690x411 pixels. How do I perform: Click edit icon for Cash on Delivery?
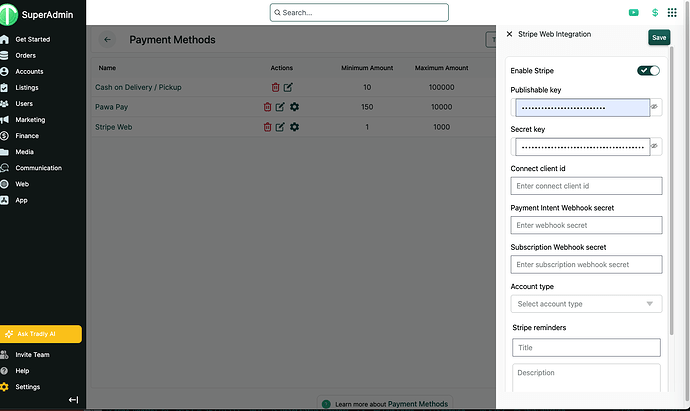pyautogui.click(x=288, y=87)
